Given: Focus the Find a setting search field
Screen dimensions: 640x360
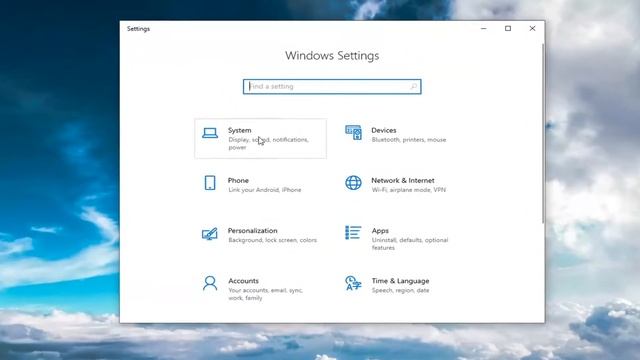Looking at the screenshot, I should pos(332,87).
